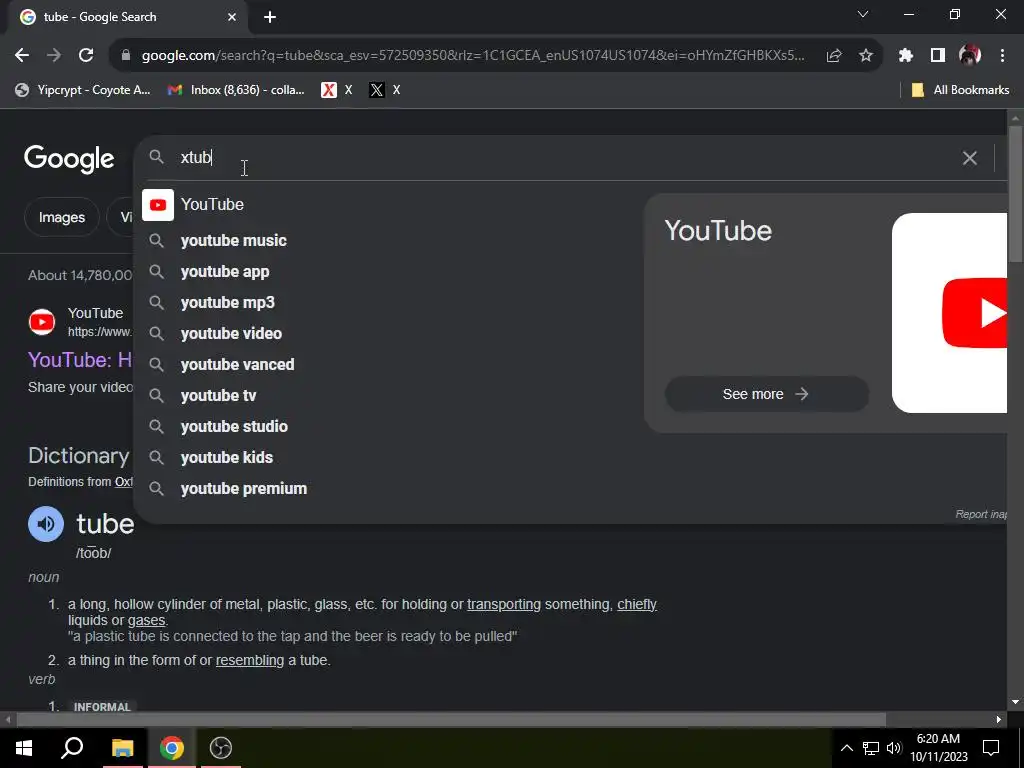Go to Google home via logo
1024x768 pixels.
[x=69, y=159]
